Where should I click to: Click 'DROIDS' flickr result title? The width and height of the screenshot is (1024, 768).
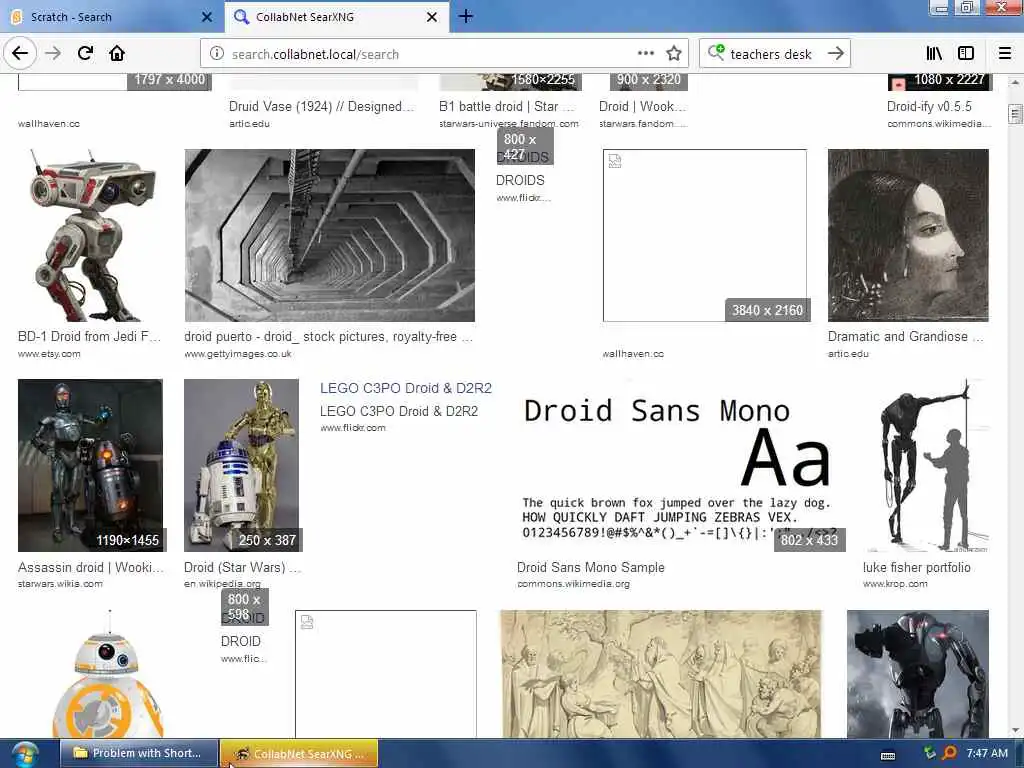coord(520,180)
